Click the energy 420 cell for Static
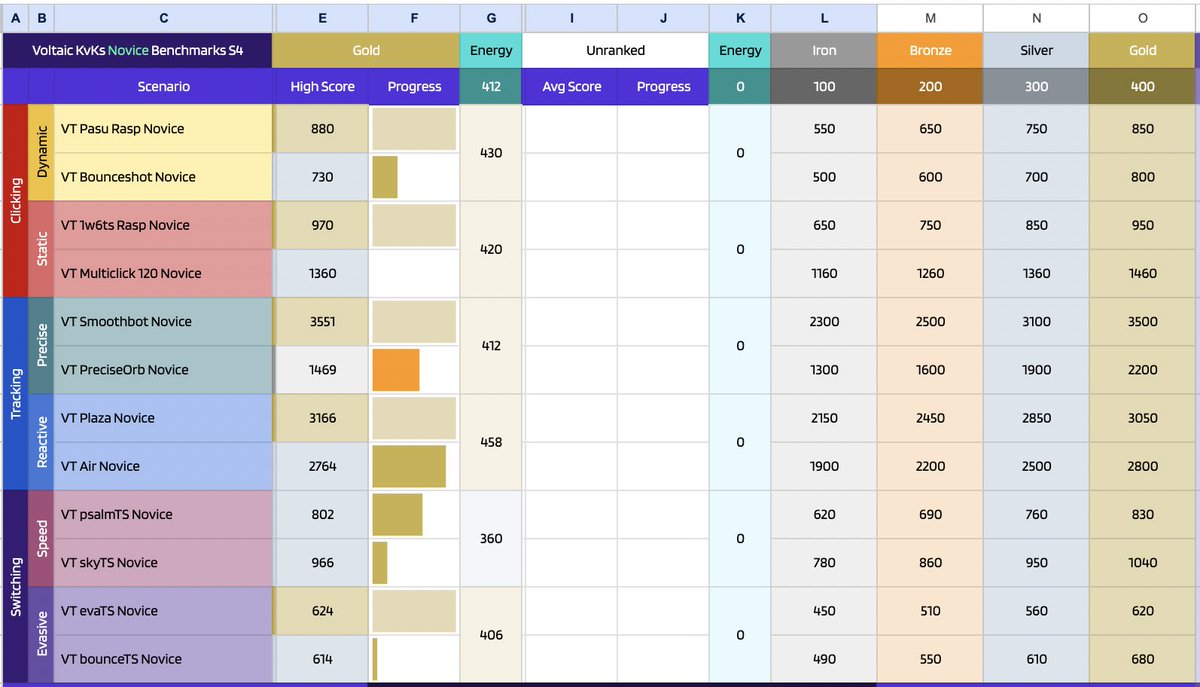This screenshot has width=1200, height=687. click(491, 249)
